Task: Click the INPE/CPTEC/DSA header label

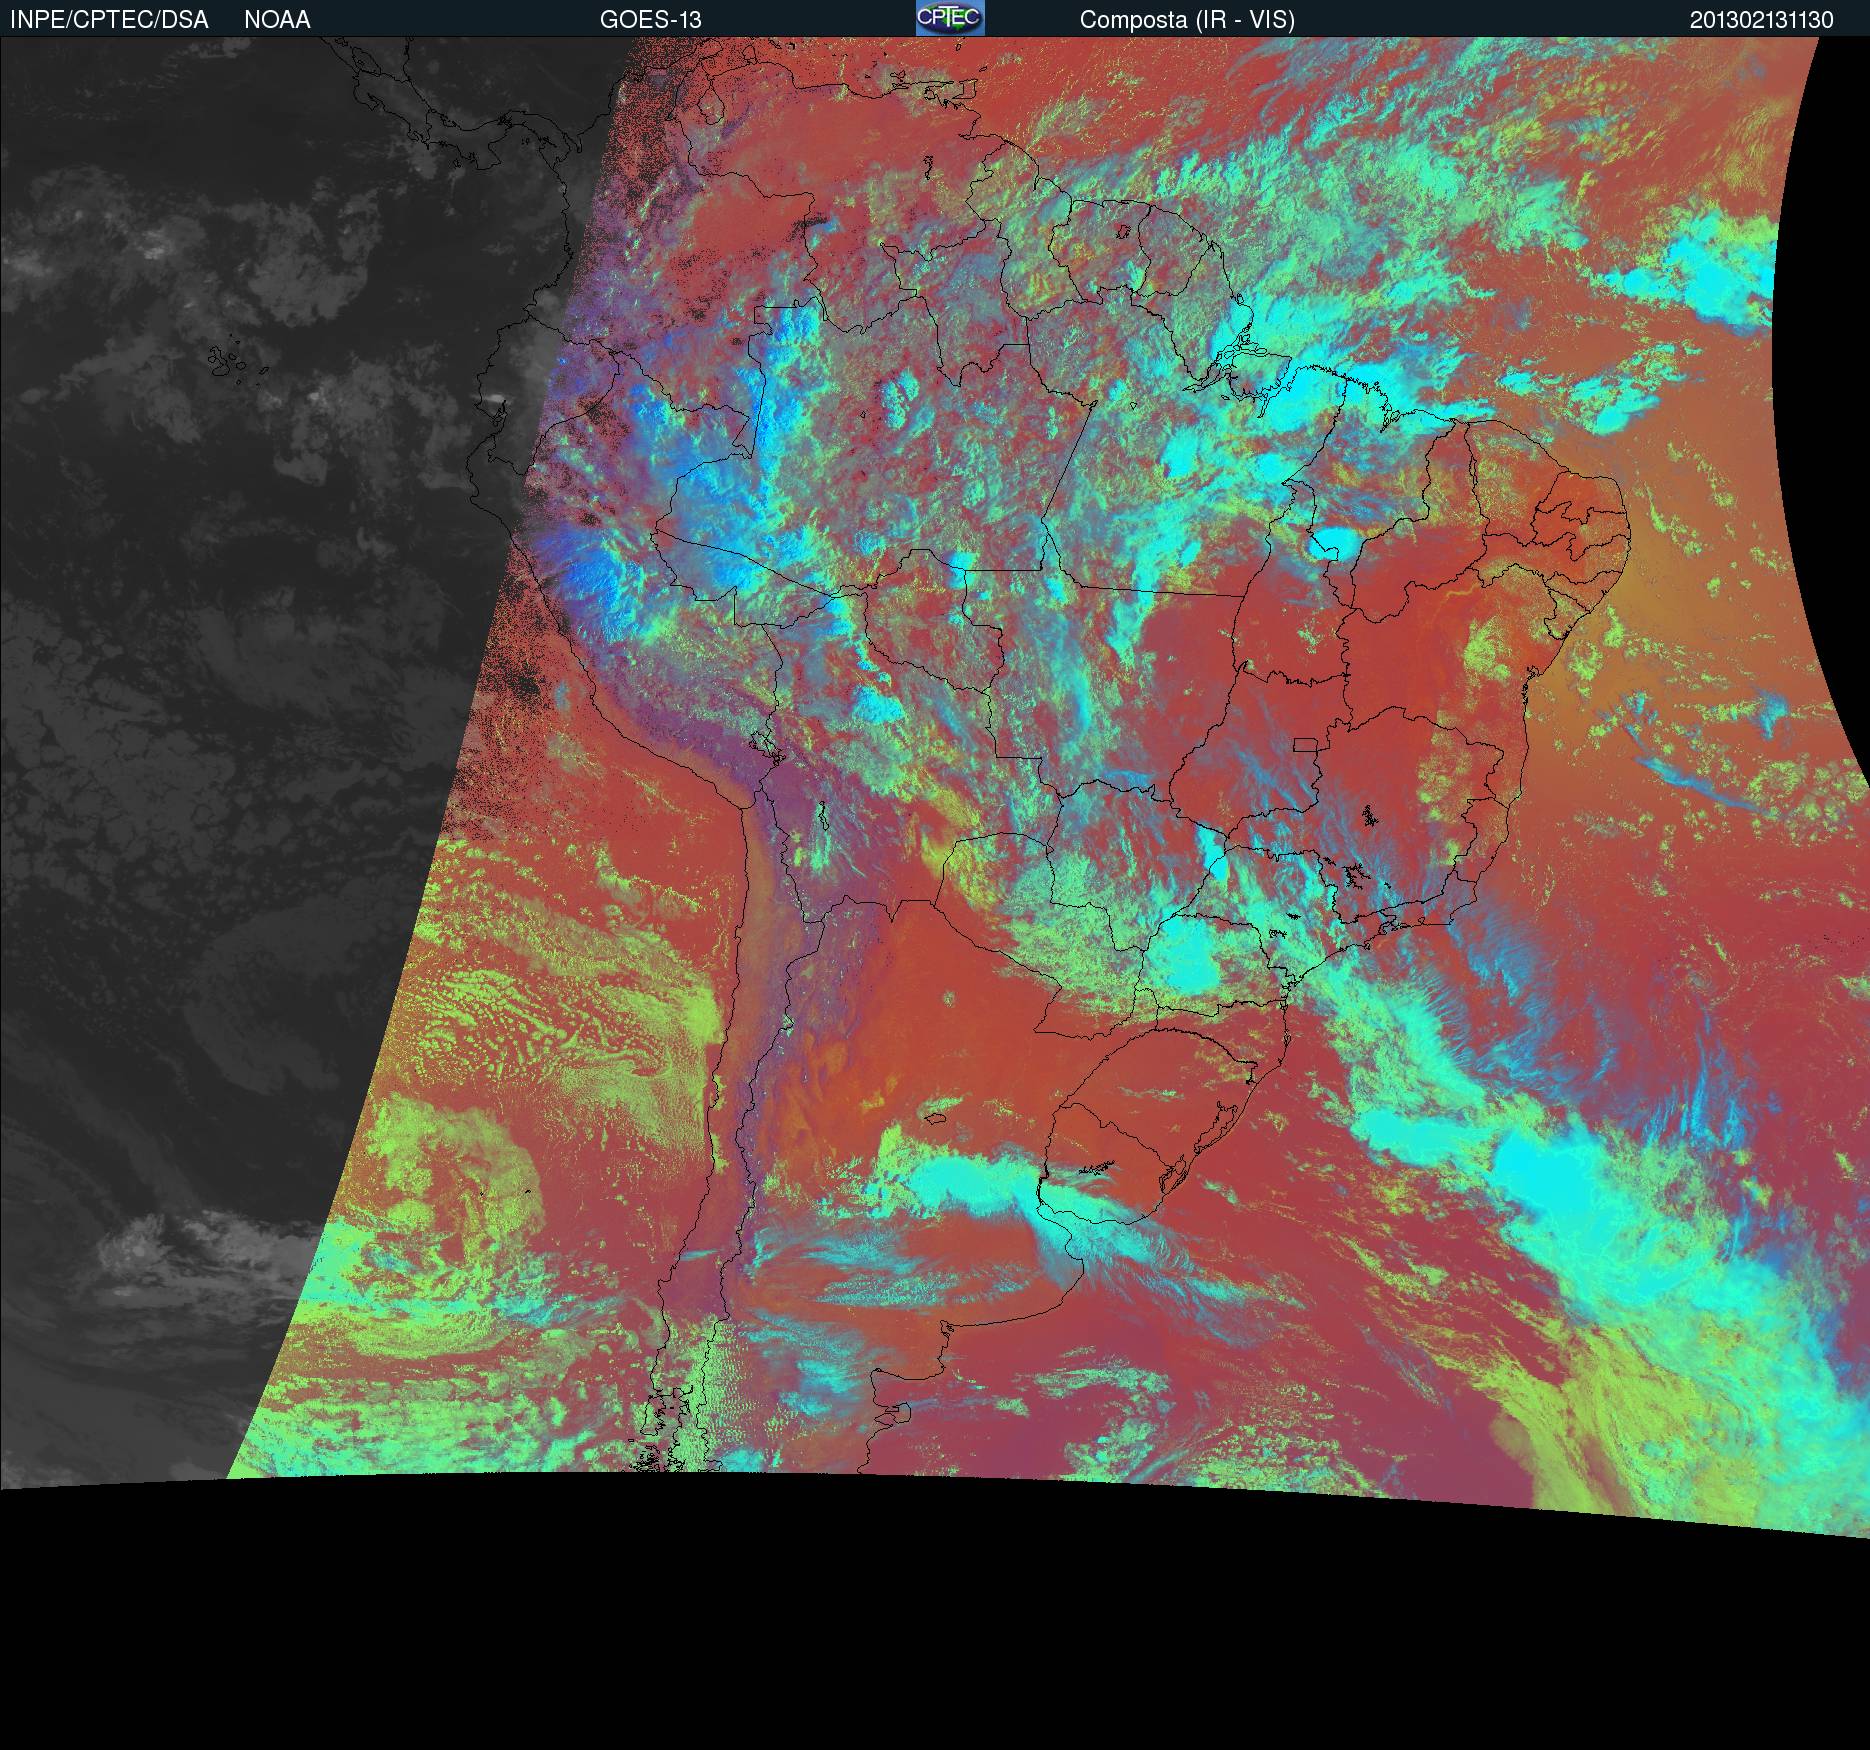Action: [x=109, y=20]
